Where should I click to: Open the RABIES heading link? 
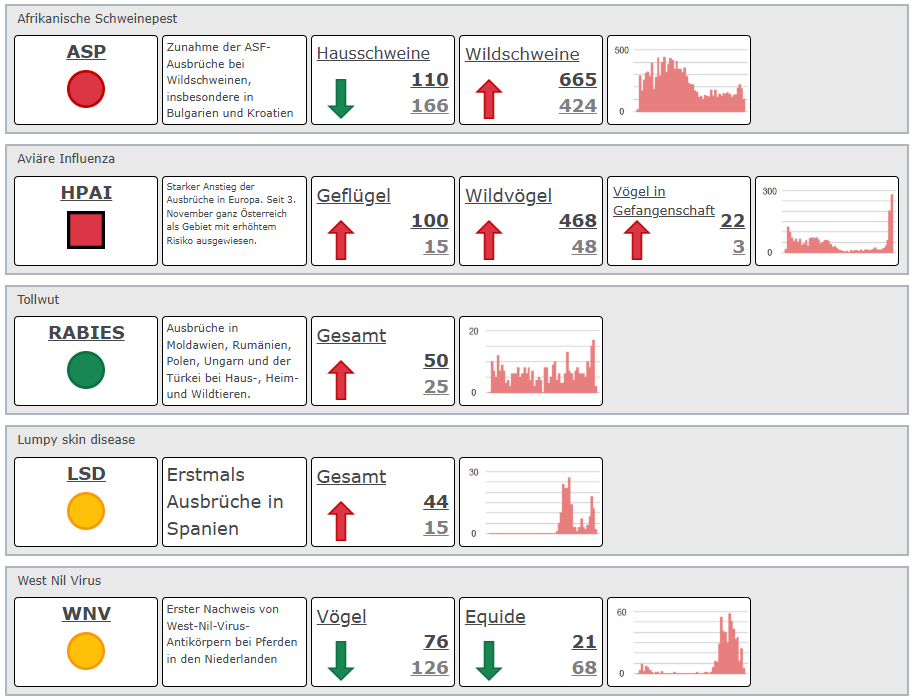point(86,333)
